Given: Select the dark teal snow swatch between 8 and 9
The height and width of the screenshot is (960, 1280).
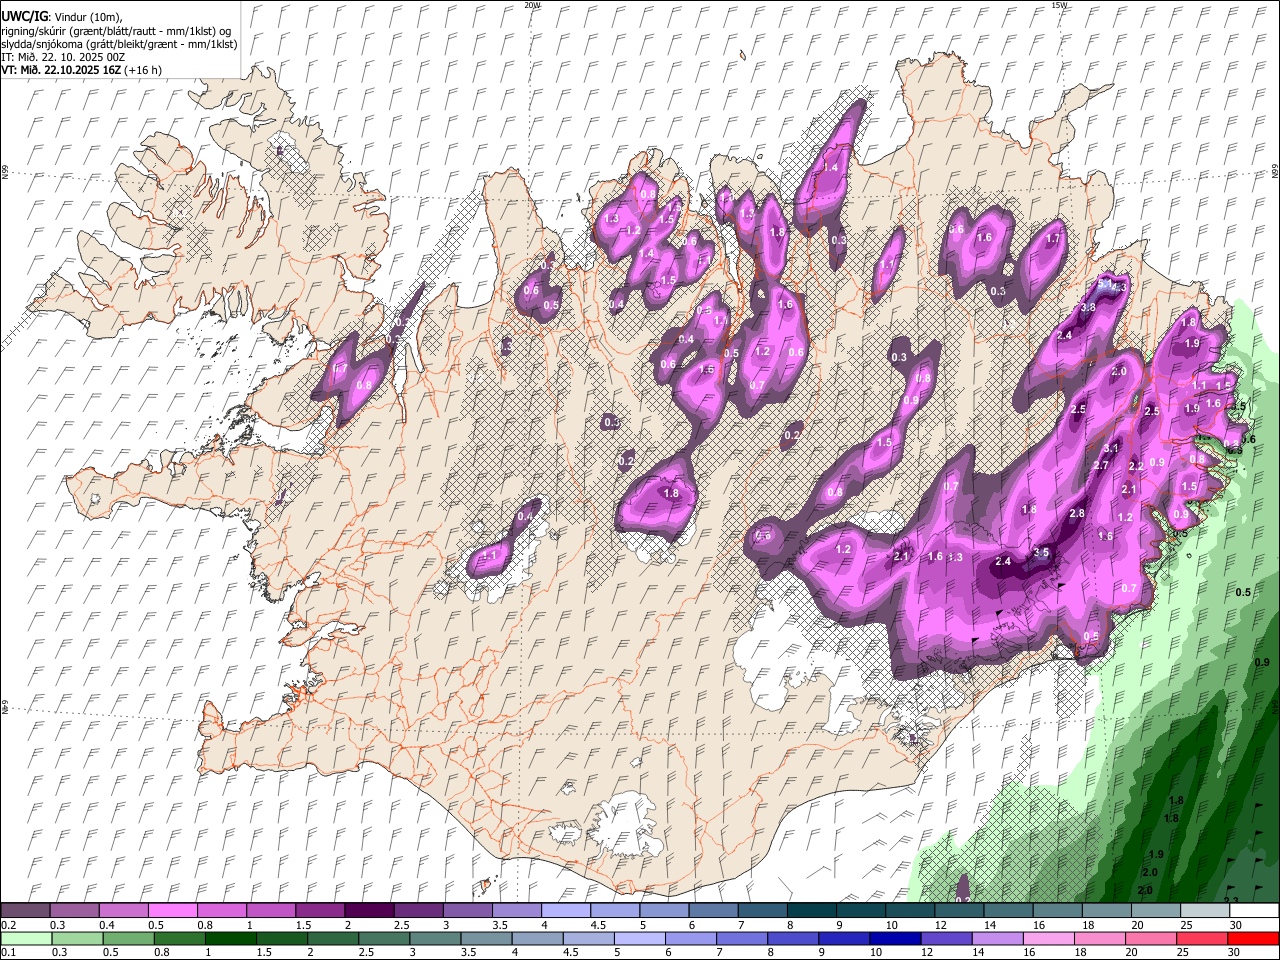Looking at the screenshot, I should [x=811, y=910].
